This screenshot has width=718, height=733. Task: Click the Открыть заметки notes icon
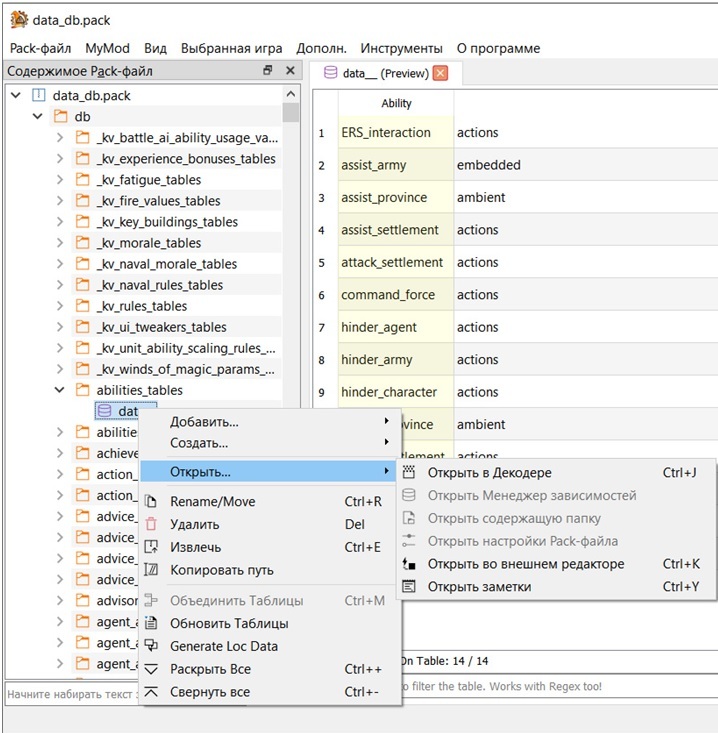coord(409,586)
